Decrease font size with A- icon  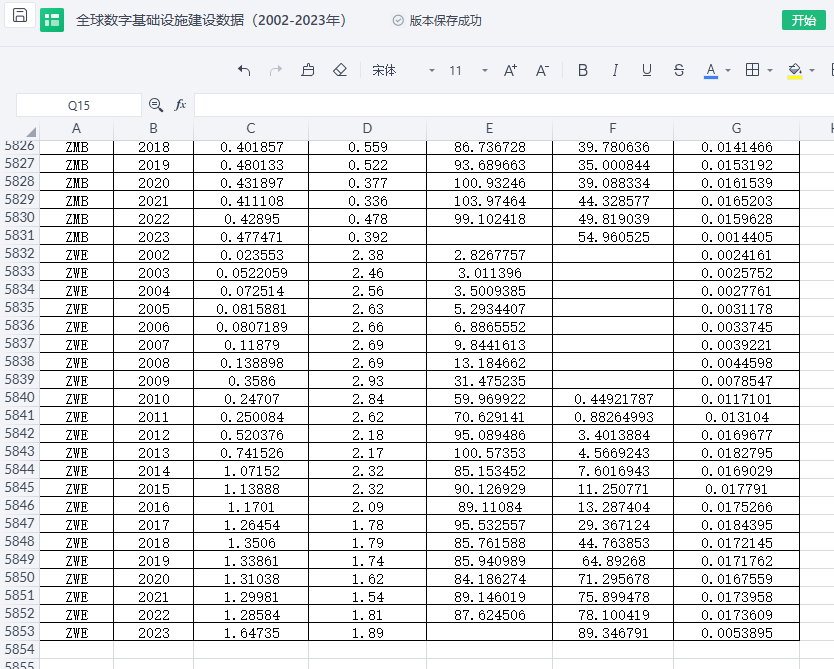click(x=542, y=70)
